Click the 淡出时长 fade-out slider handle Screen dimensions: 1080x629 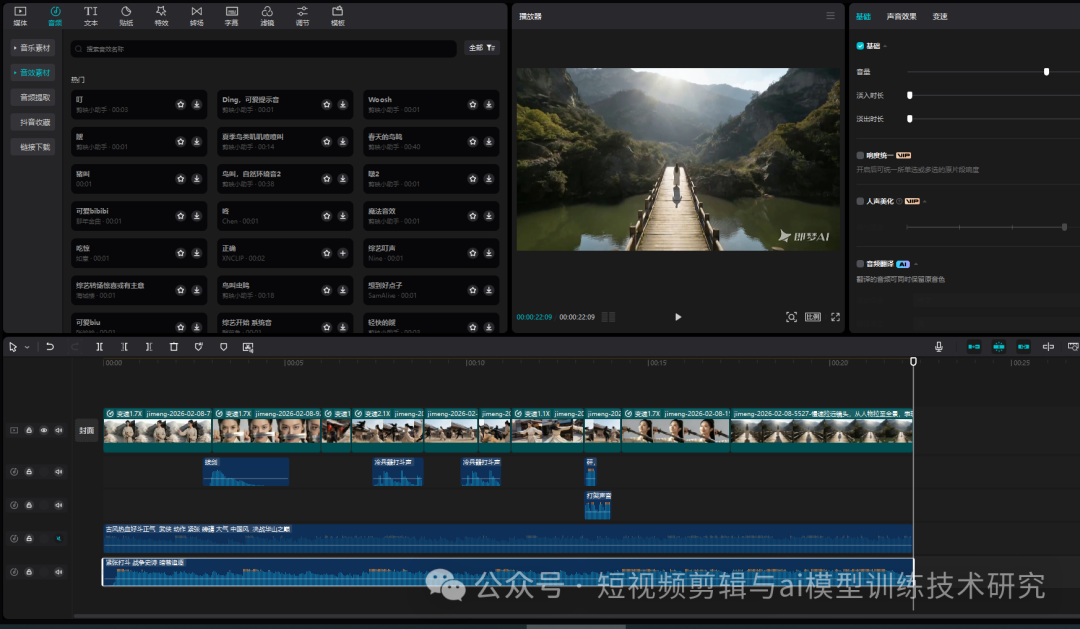909,119
